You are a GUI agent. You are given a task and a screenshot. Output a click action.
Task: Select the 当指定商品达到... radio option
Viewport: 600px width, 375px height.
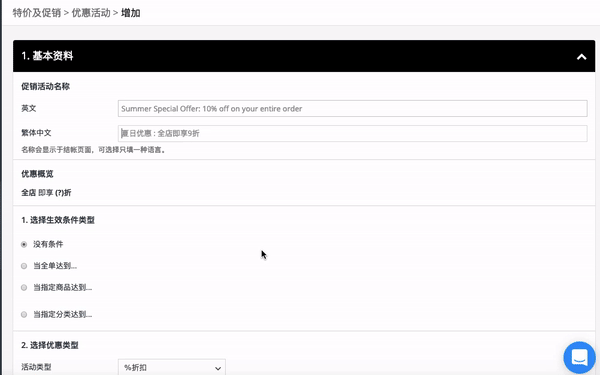[x=24, y=287]
